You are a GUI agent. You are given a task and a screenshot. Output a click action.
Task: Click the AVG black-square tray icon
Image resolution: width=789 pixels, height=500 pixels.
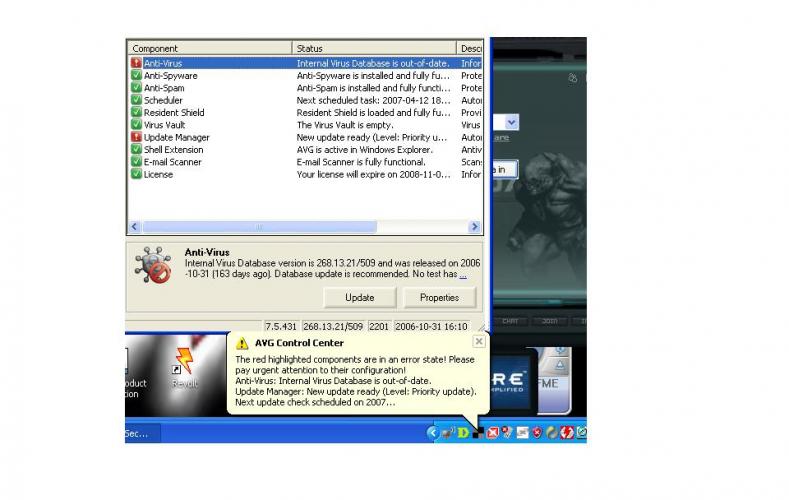tap(478, 433)
